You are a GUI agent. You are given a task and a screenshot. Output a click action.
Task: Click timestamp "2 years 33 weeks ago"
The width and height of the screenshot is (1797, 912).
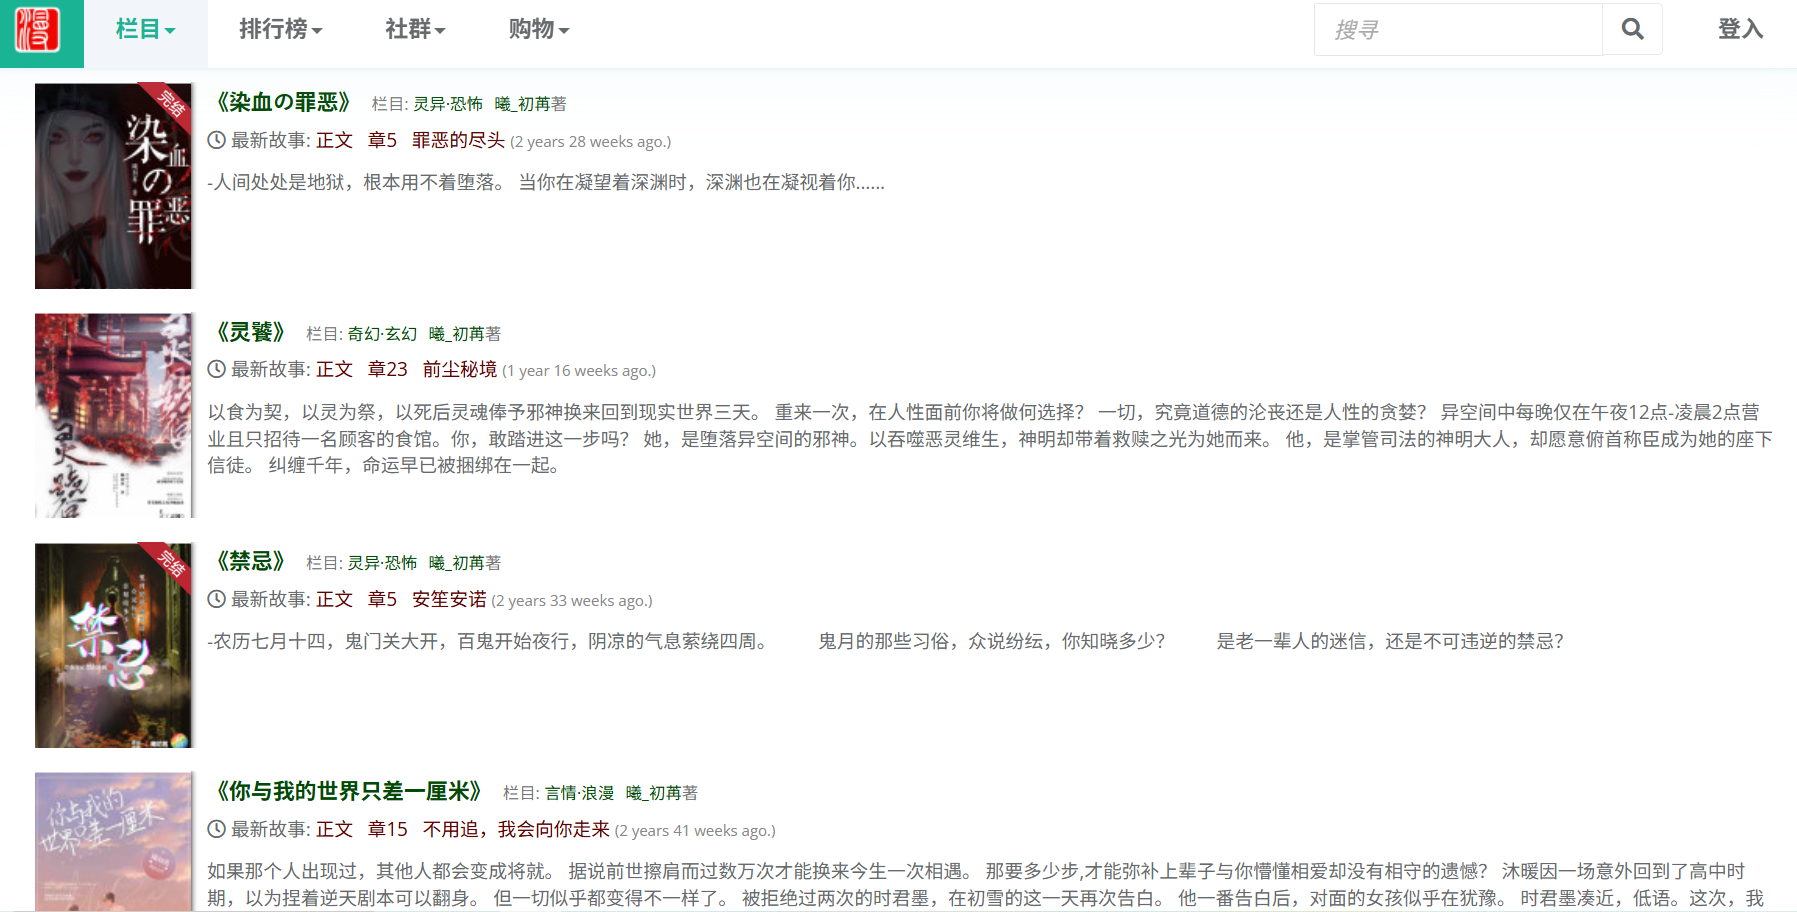point(572,601)
